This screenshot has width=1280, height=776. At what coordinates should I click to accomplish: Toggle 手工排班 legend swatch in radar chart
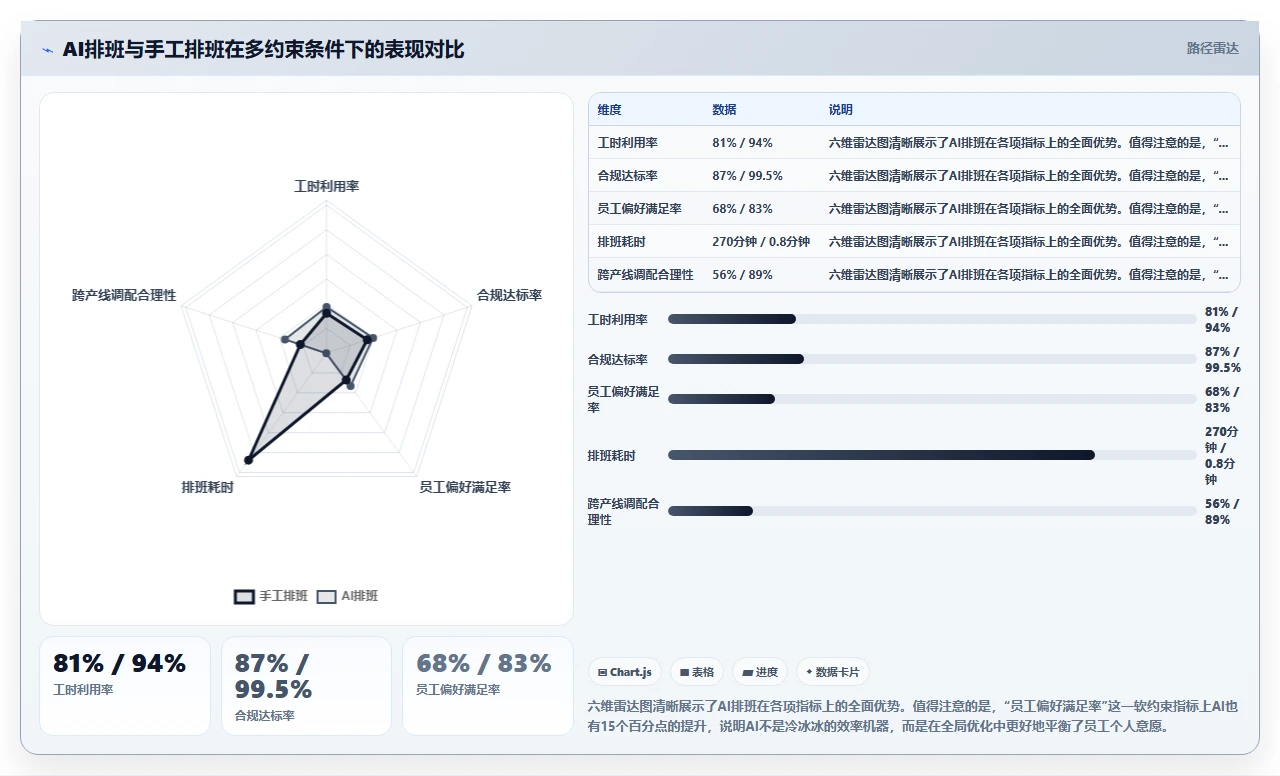(244, 596)
